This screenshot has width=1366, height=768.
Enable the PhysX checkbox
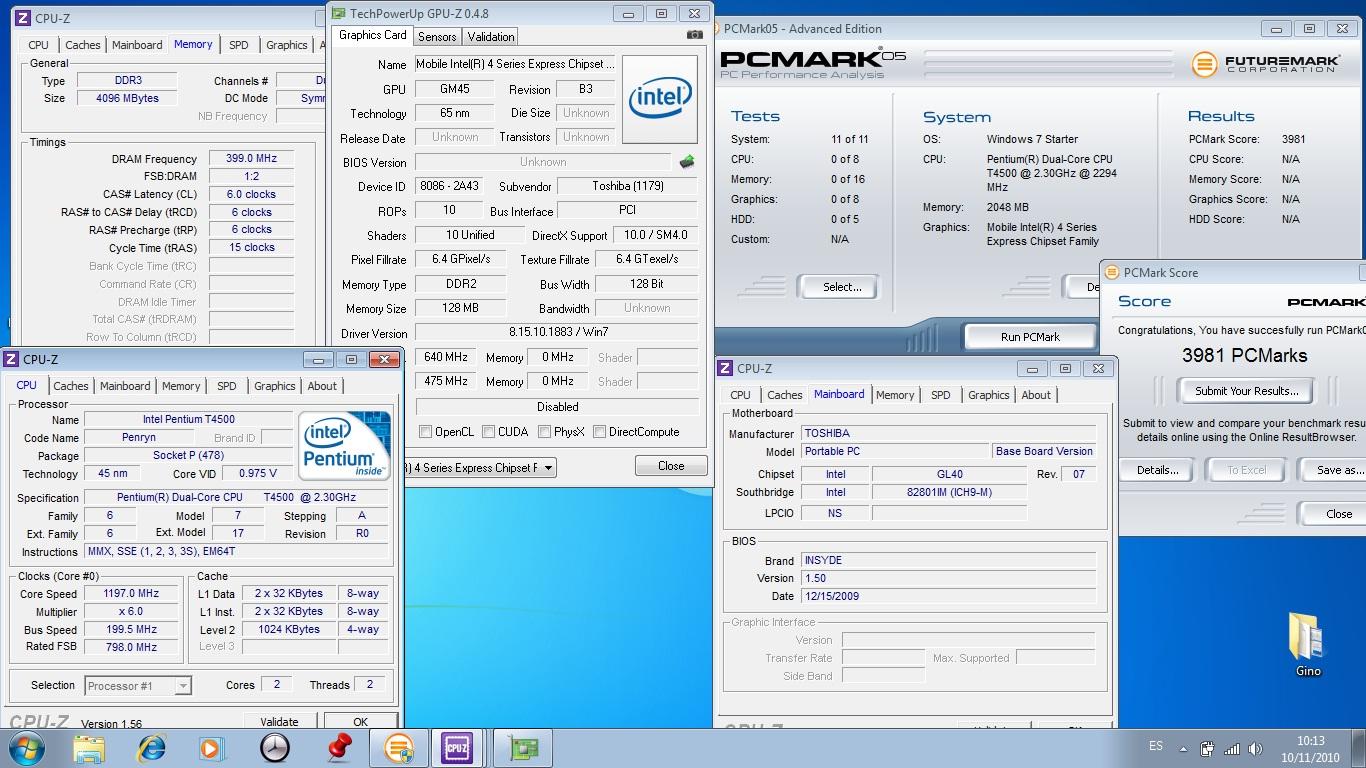pos(544,432)
